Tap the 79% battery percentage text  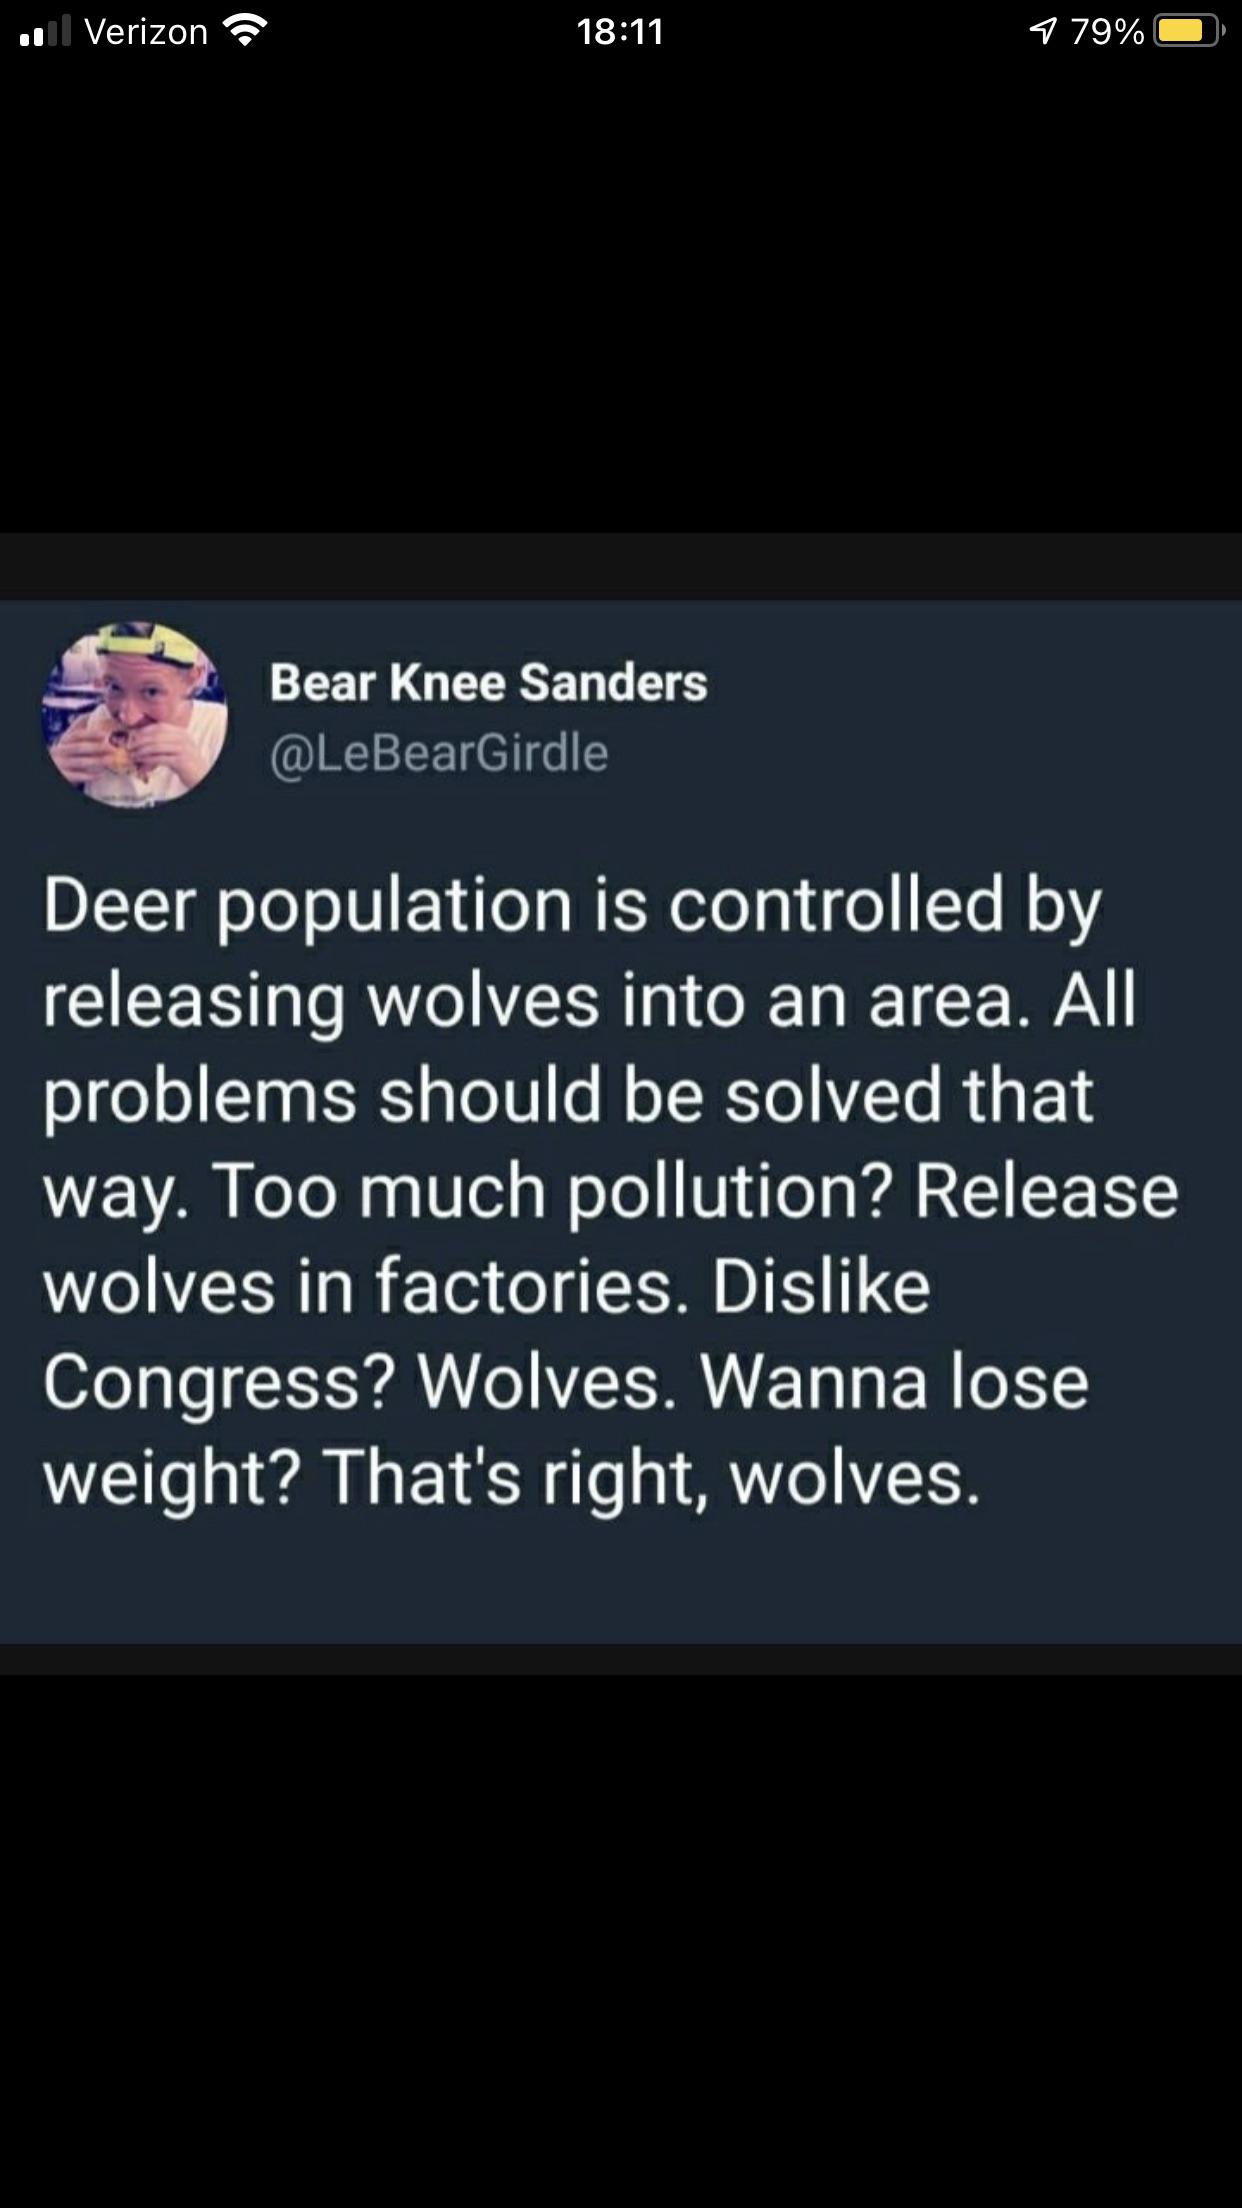coord(1107,32)
